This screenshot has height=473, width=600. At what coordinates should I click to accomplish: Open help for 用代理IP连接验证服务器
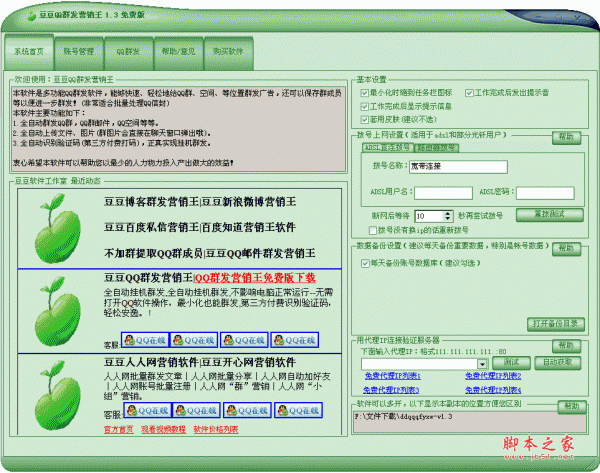(566, 346)
